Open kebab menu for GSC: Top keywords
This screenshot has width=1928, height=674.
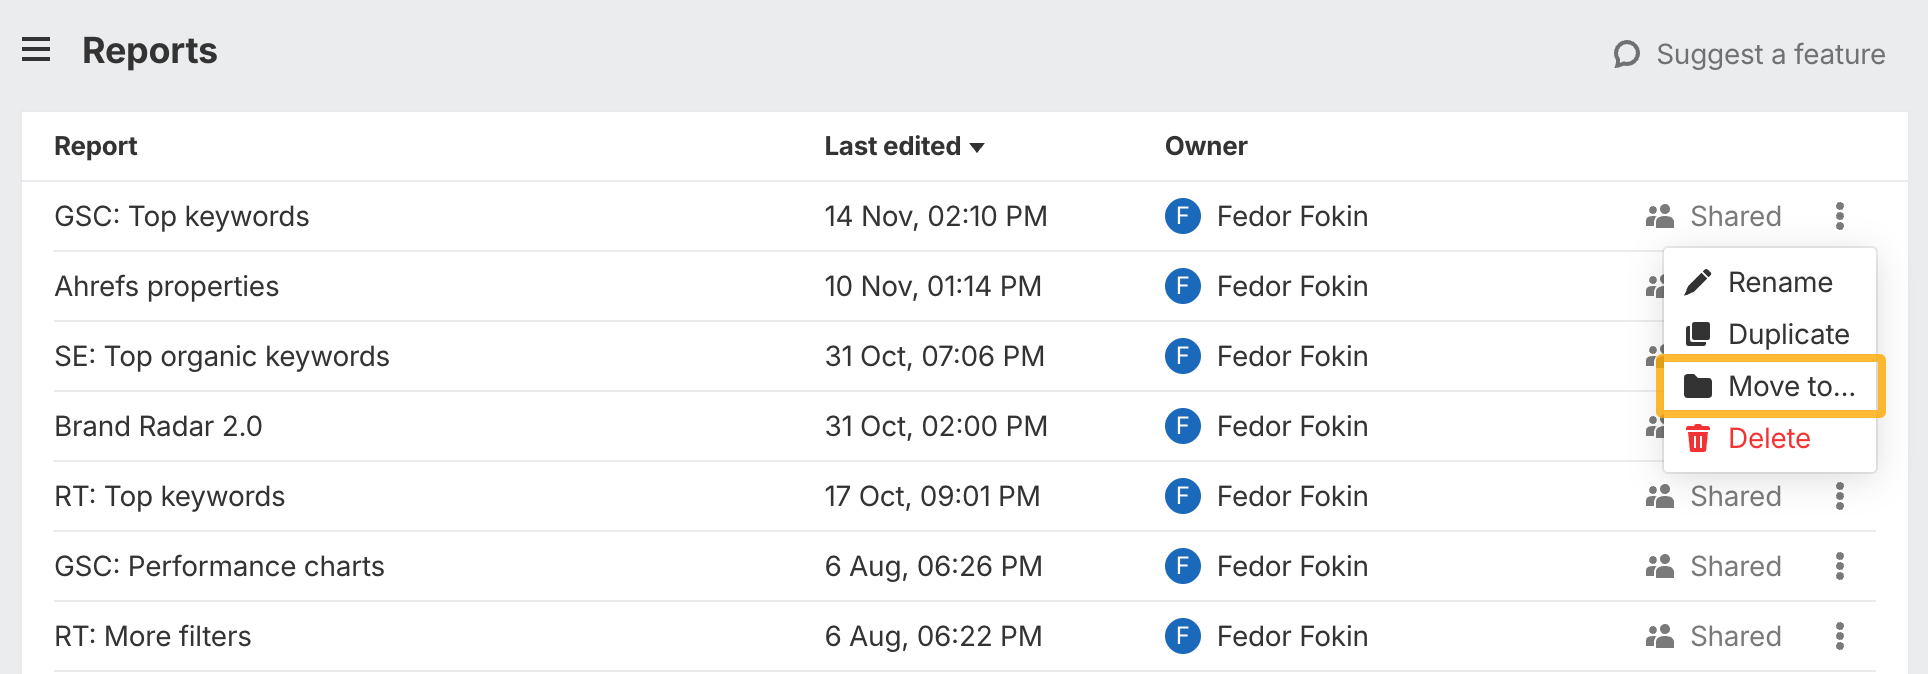pyautogui.click(x=1839, y=216)
